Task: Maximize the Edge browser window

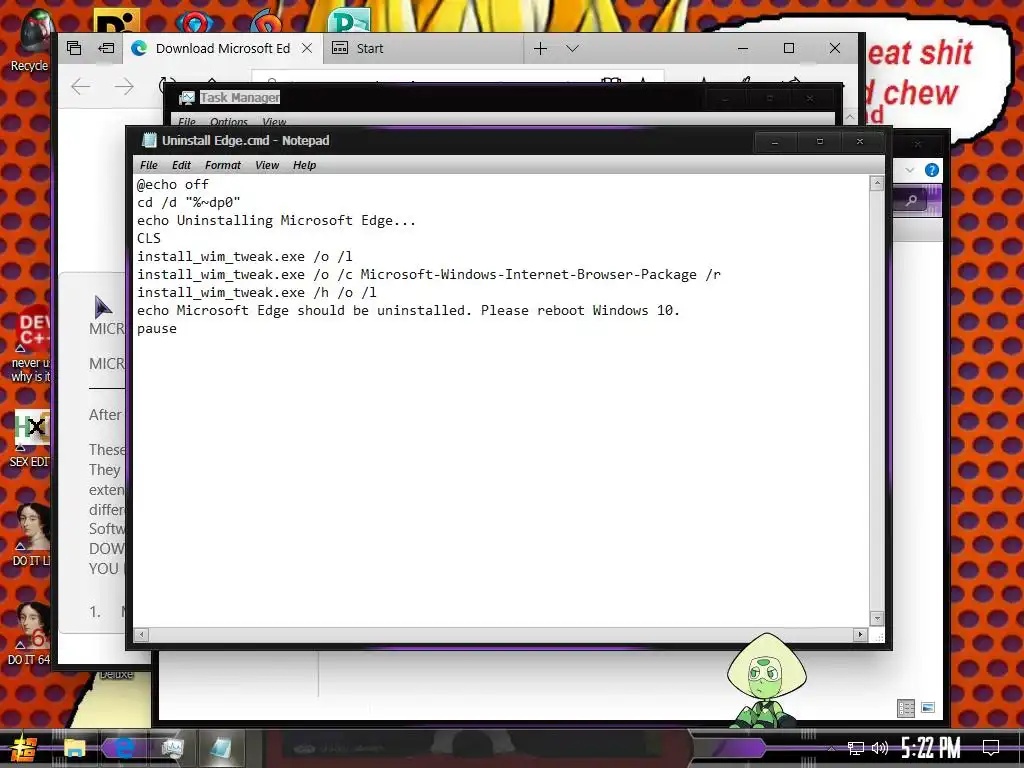Action: pyautogui.click(x=789, y=48)
